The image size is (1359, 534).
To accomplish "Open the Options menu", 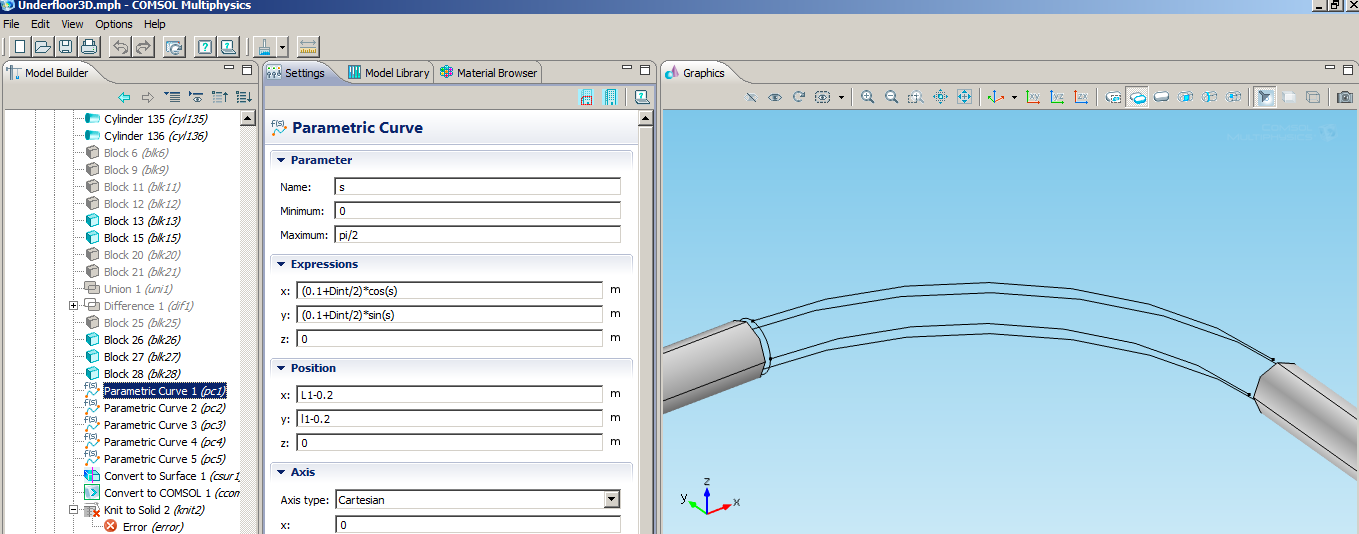I will point(113,24).
